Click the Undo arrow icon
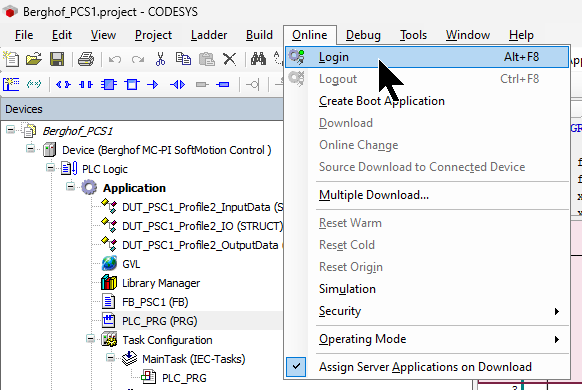The height and width of the screenshot is (390, 582). coord(115,59)
